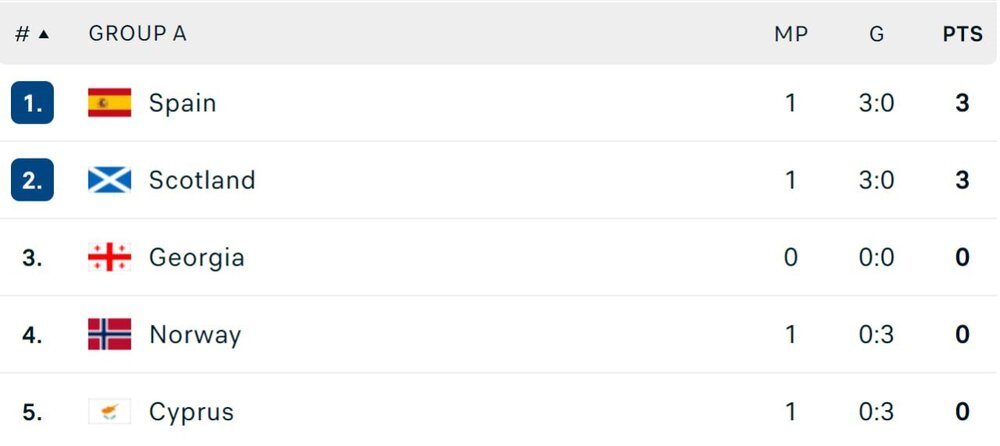Sort standings by the PTS column
The image size is (1000, 446).
(x=962, y=34)
